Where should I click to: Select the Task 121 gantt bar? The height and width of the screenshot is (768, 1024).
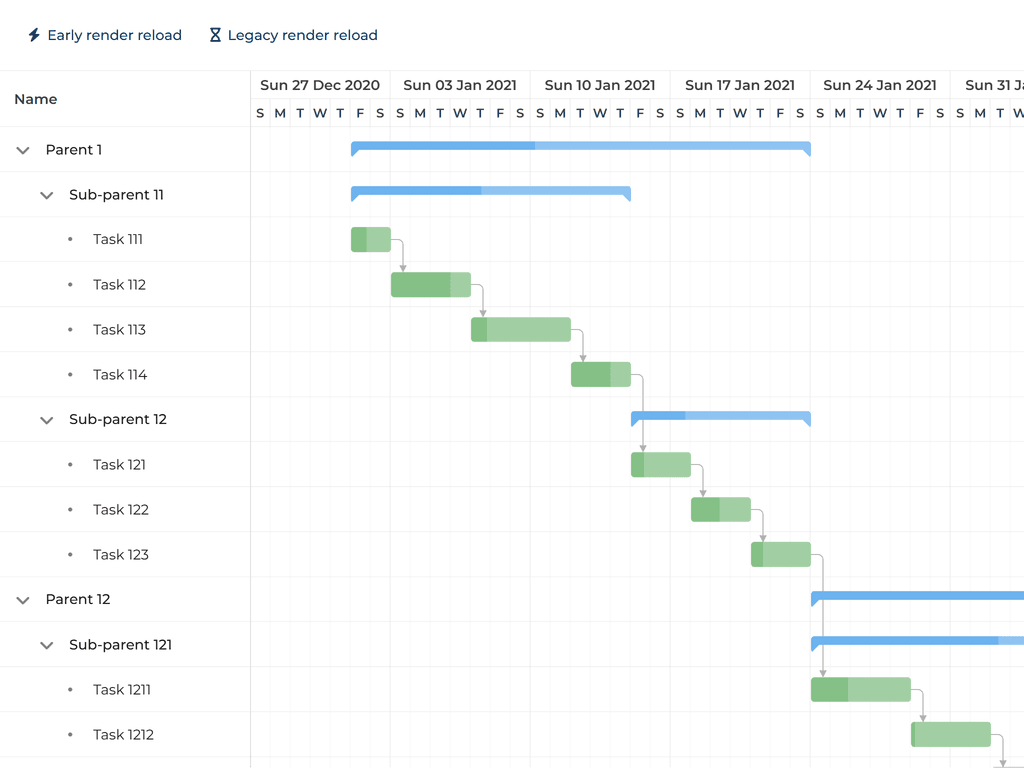point(660,465)
